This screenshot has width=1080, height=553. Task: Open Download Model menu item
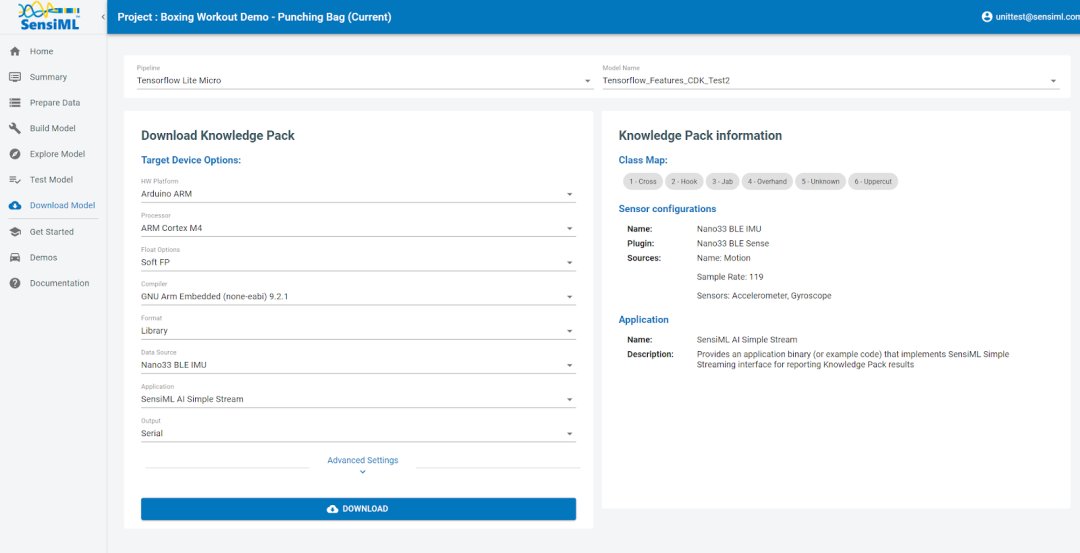[62, 206]
